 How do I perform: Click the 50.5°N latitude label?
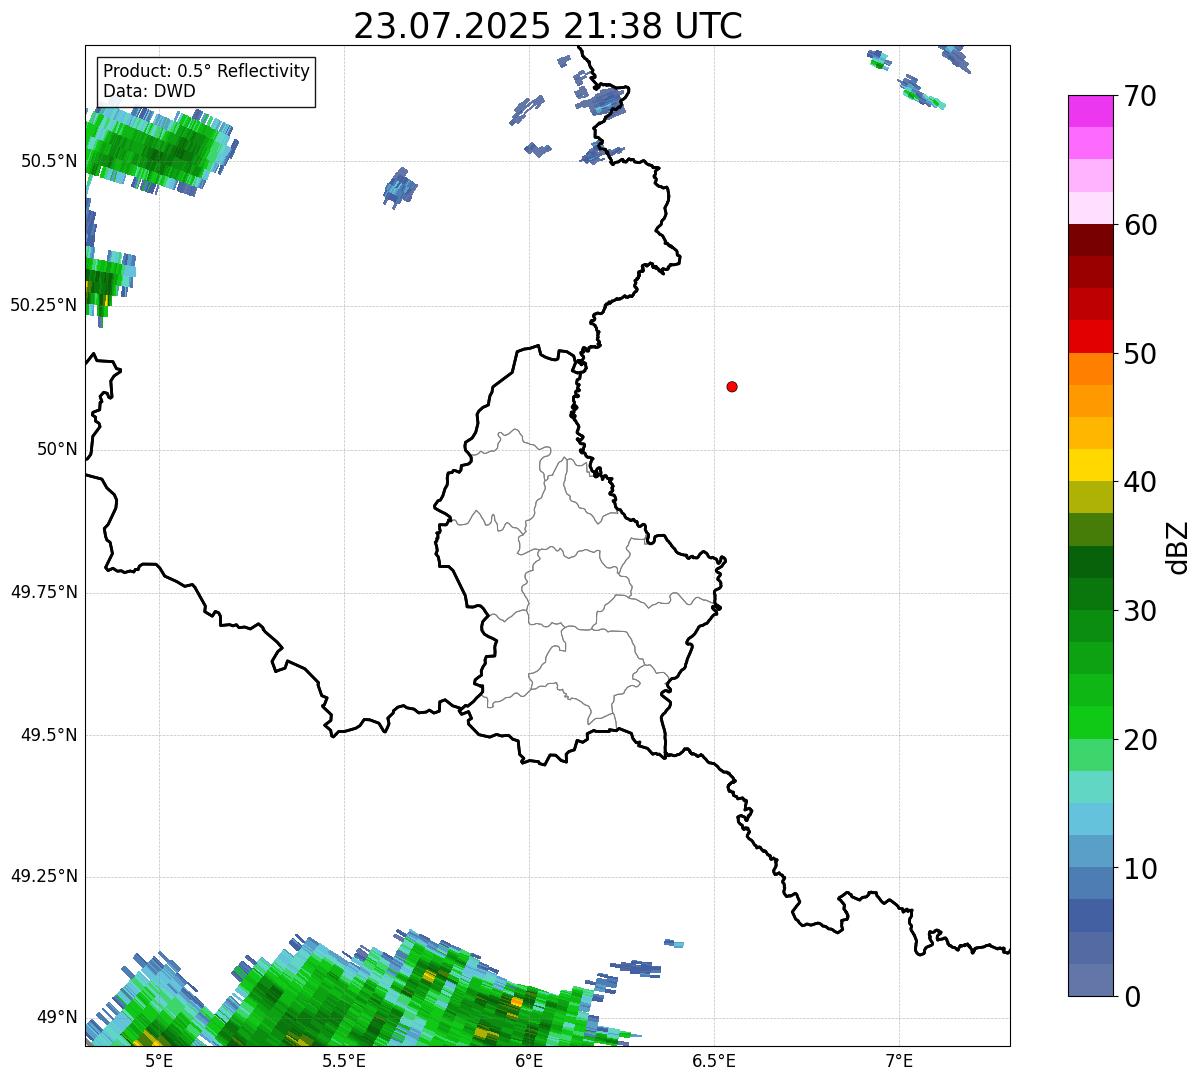49,161
